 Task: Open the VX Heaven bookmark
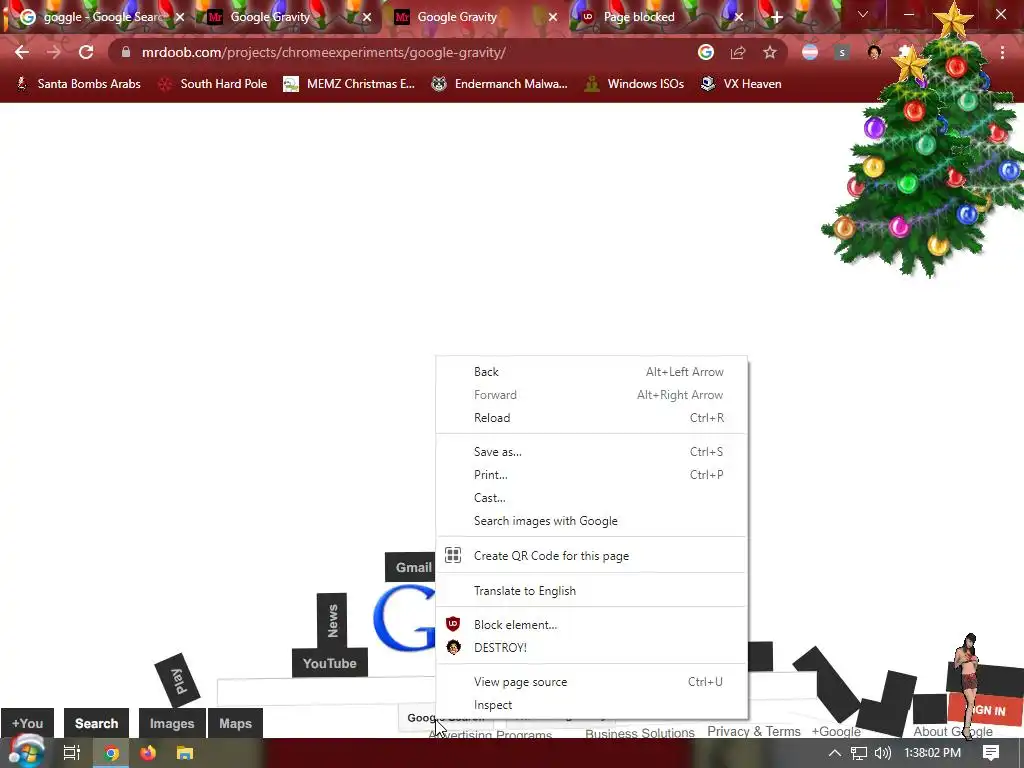click(741, 84)
